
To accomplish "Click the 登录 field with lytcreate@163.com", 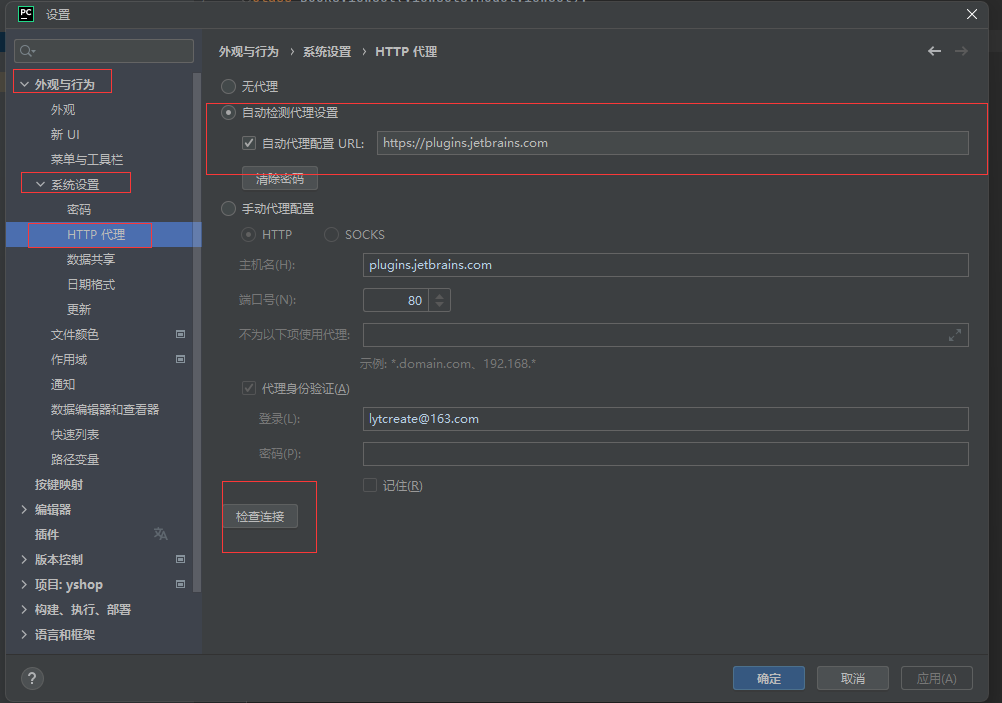I will [x=665, y=419].
